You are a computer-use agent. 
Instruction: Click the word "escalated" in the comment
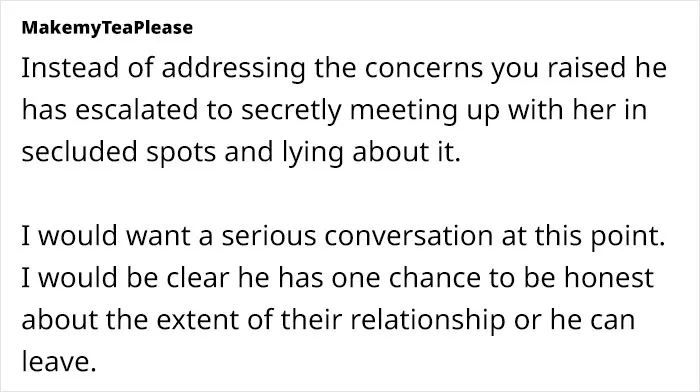136,110
